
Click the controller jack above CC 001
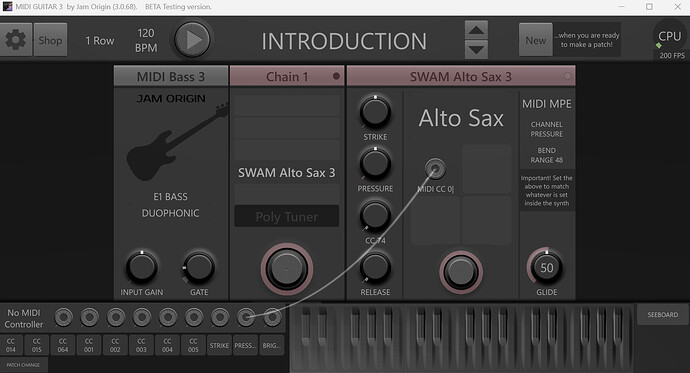click(x=89, y=317)
